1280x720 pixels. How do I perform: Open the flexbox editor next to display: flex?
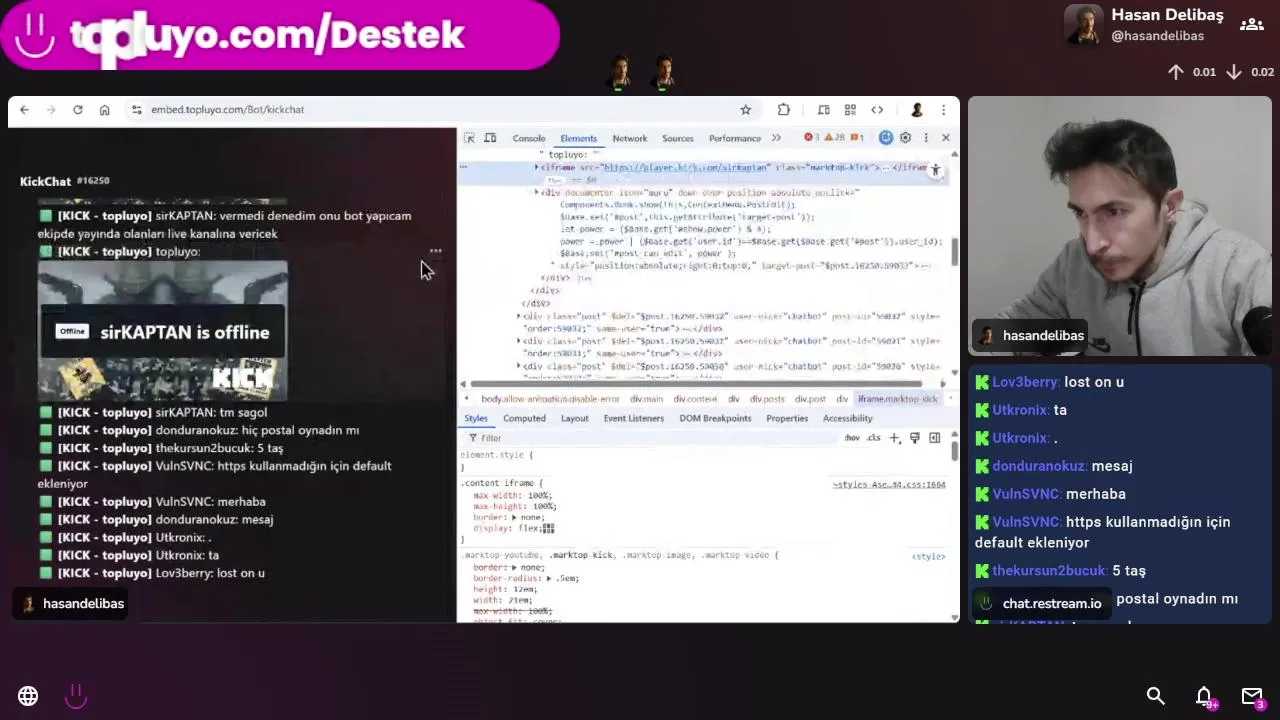click(x=548, y=528)
